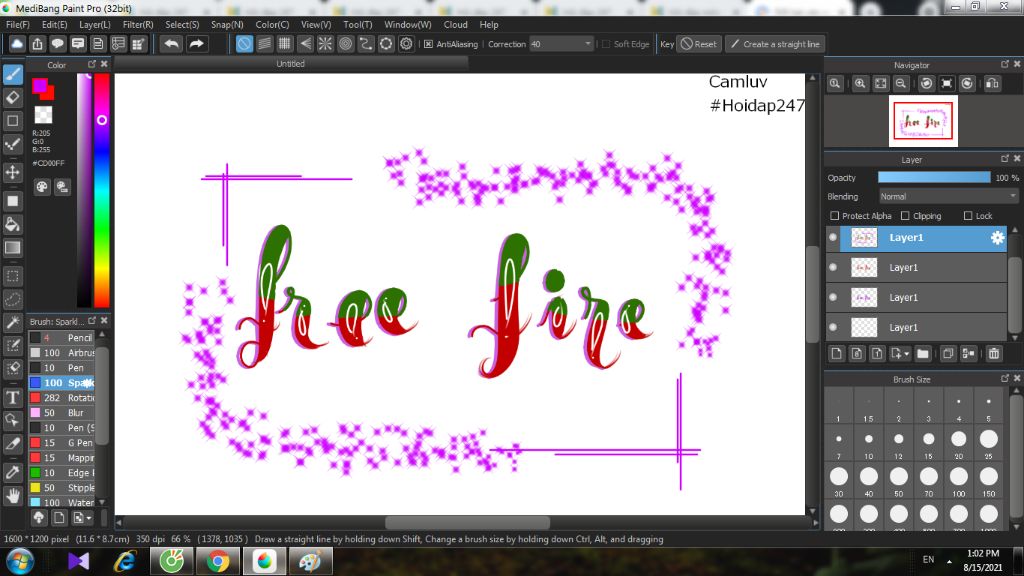Choose brush size 50 preset
The width and height of the screenshot is (1024, 576).
tap(899, 481)
